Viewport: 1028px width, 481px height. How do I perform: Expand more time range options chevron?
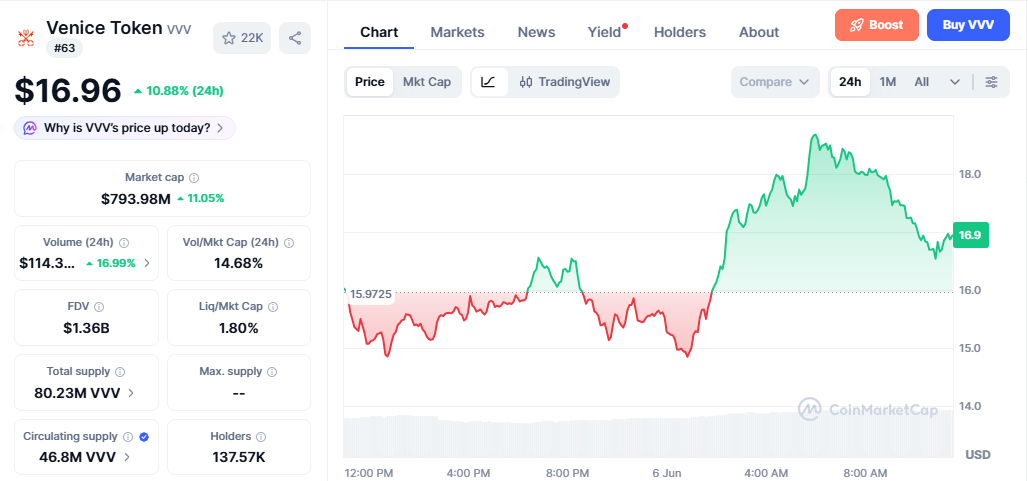click(955, 82)
